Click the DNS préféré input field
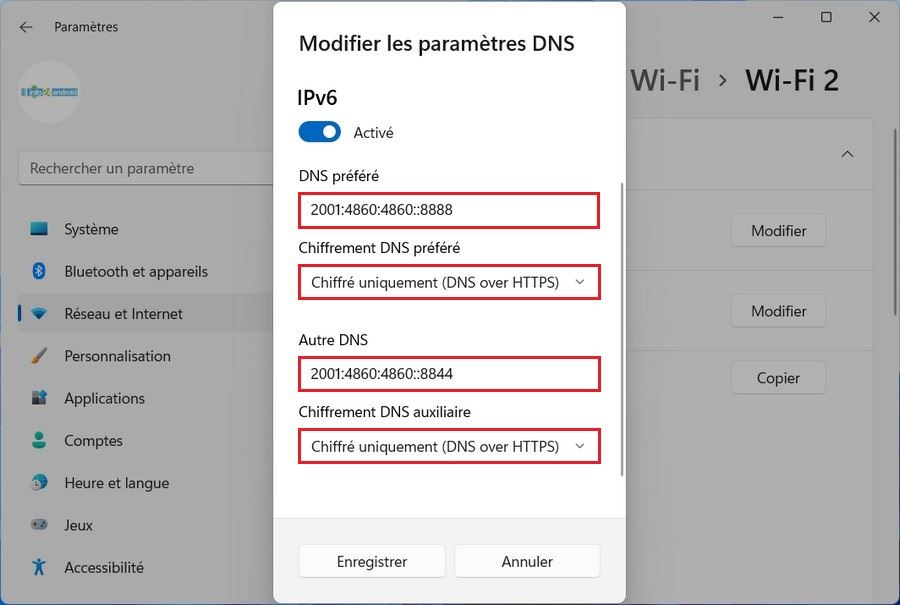Viewport: 900px width, 605px height. (448, 210)
